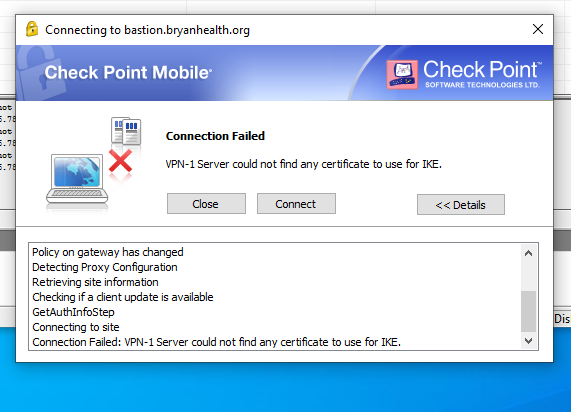
Task: Close the connection dialog window
Action: point(538,29)
